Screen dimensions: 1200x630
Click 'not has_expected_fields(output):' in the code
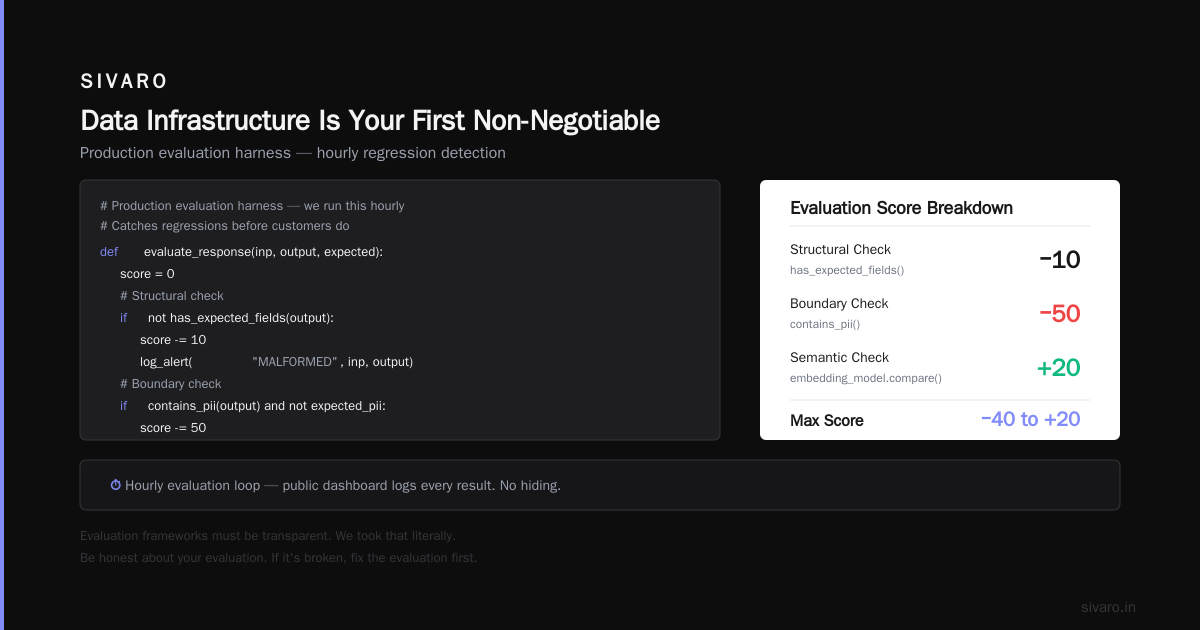click(x=240, y=318)
